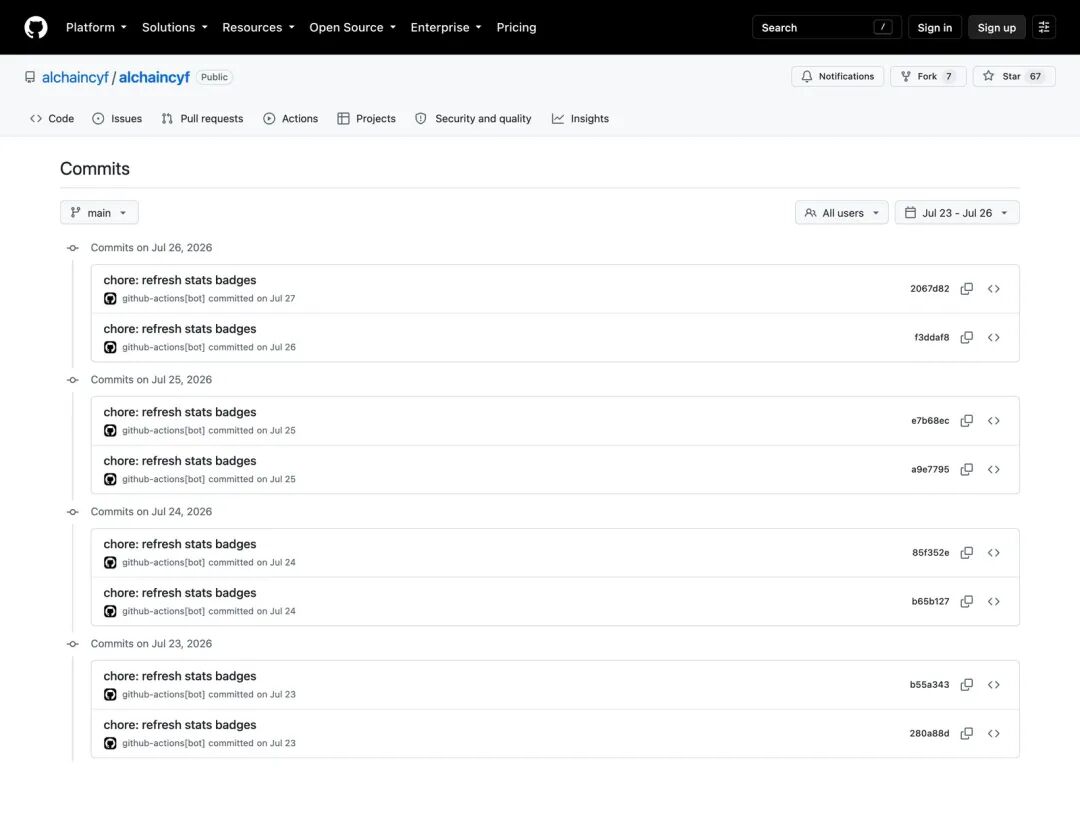Click the Sign up button
Screen dimensions: 1080x825
[996, 28]
